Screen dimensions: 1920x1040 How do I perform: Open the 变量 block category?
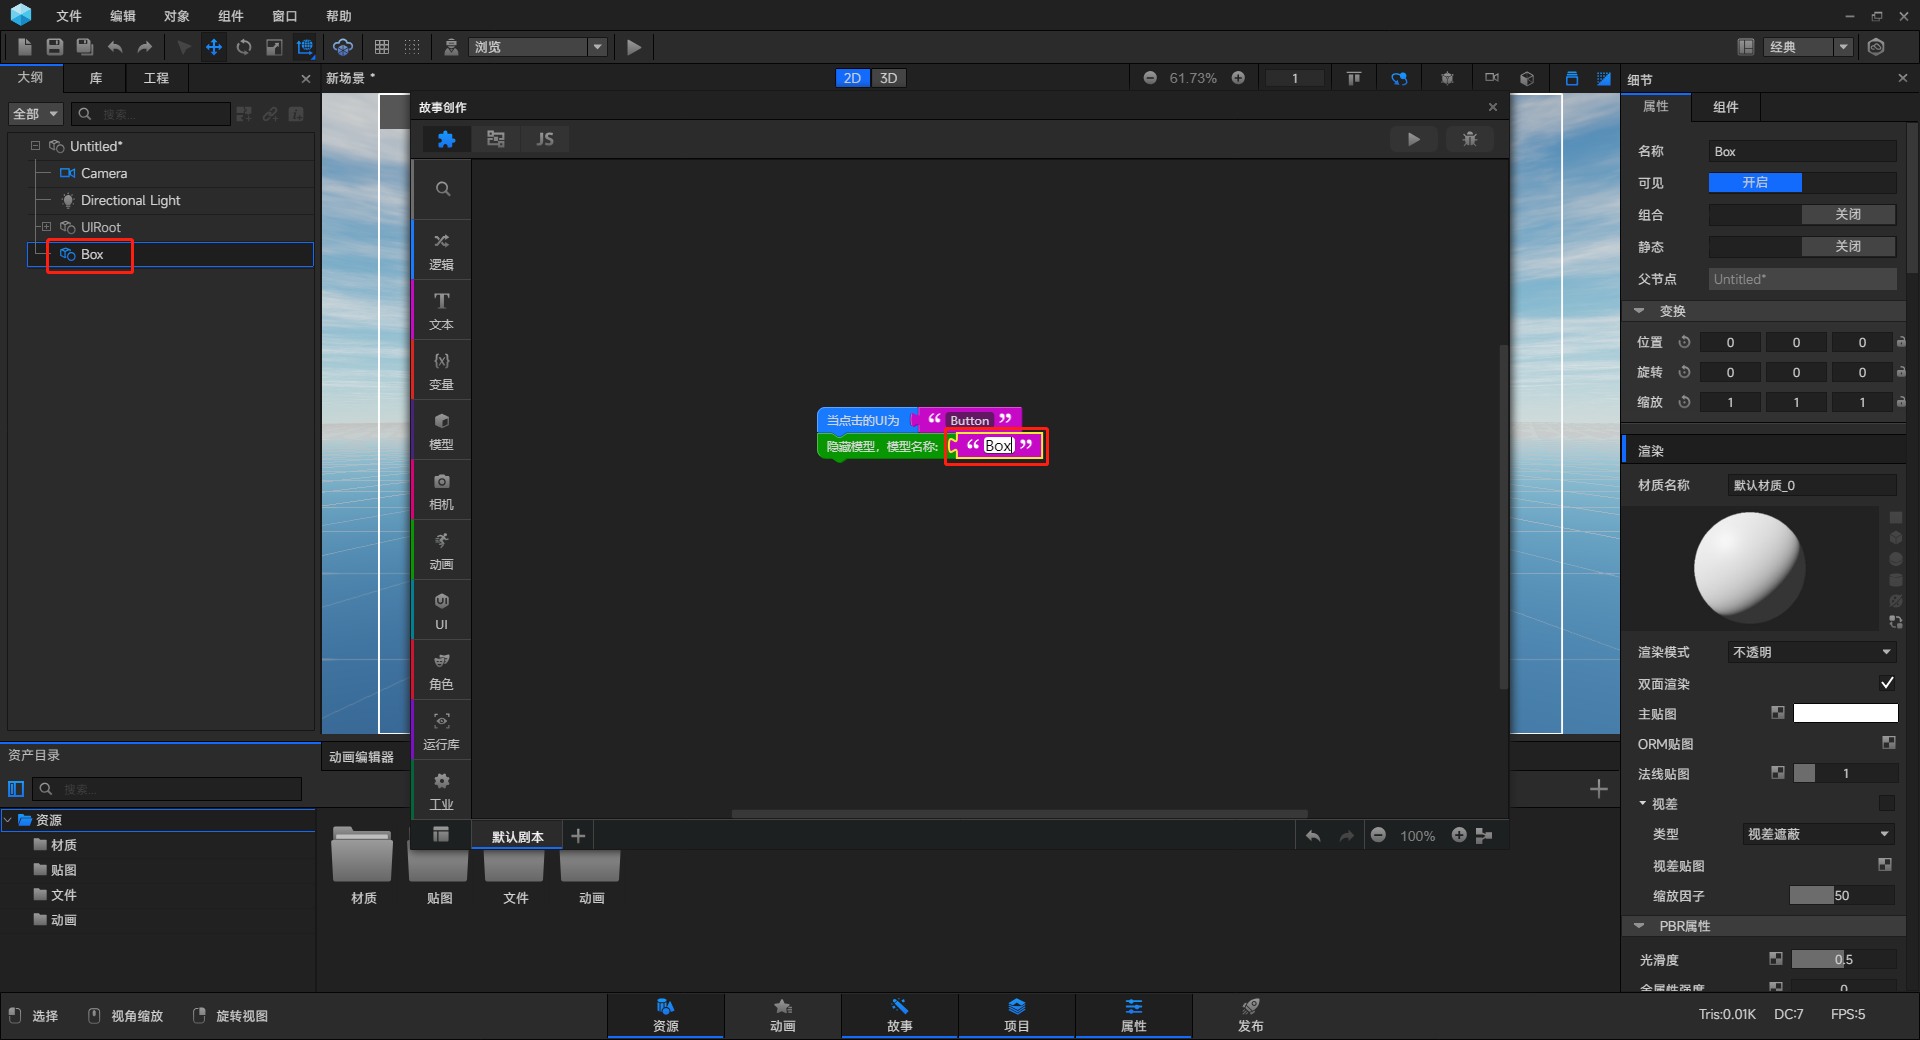pos(441,371)
